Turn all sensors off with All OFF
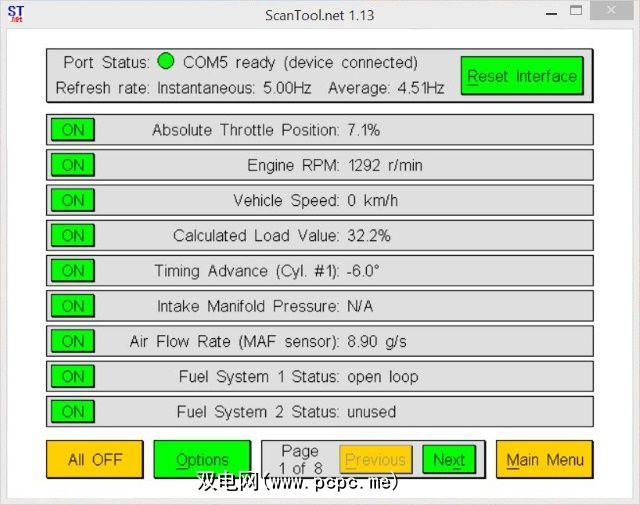This screenshot has height=505, width=640. tap(95, 459)
